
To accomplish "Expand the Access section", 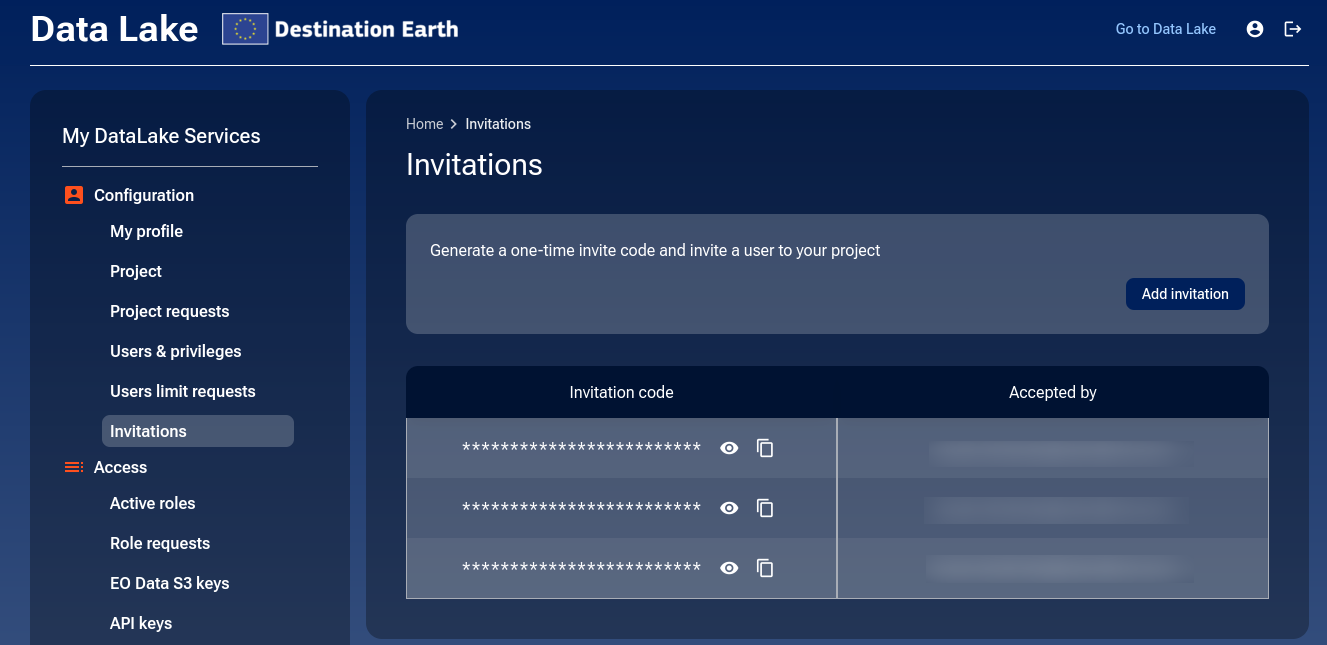I will [121, 467].
